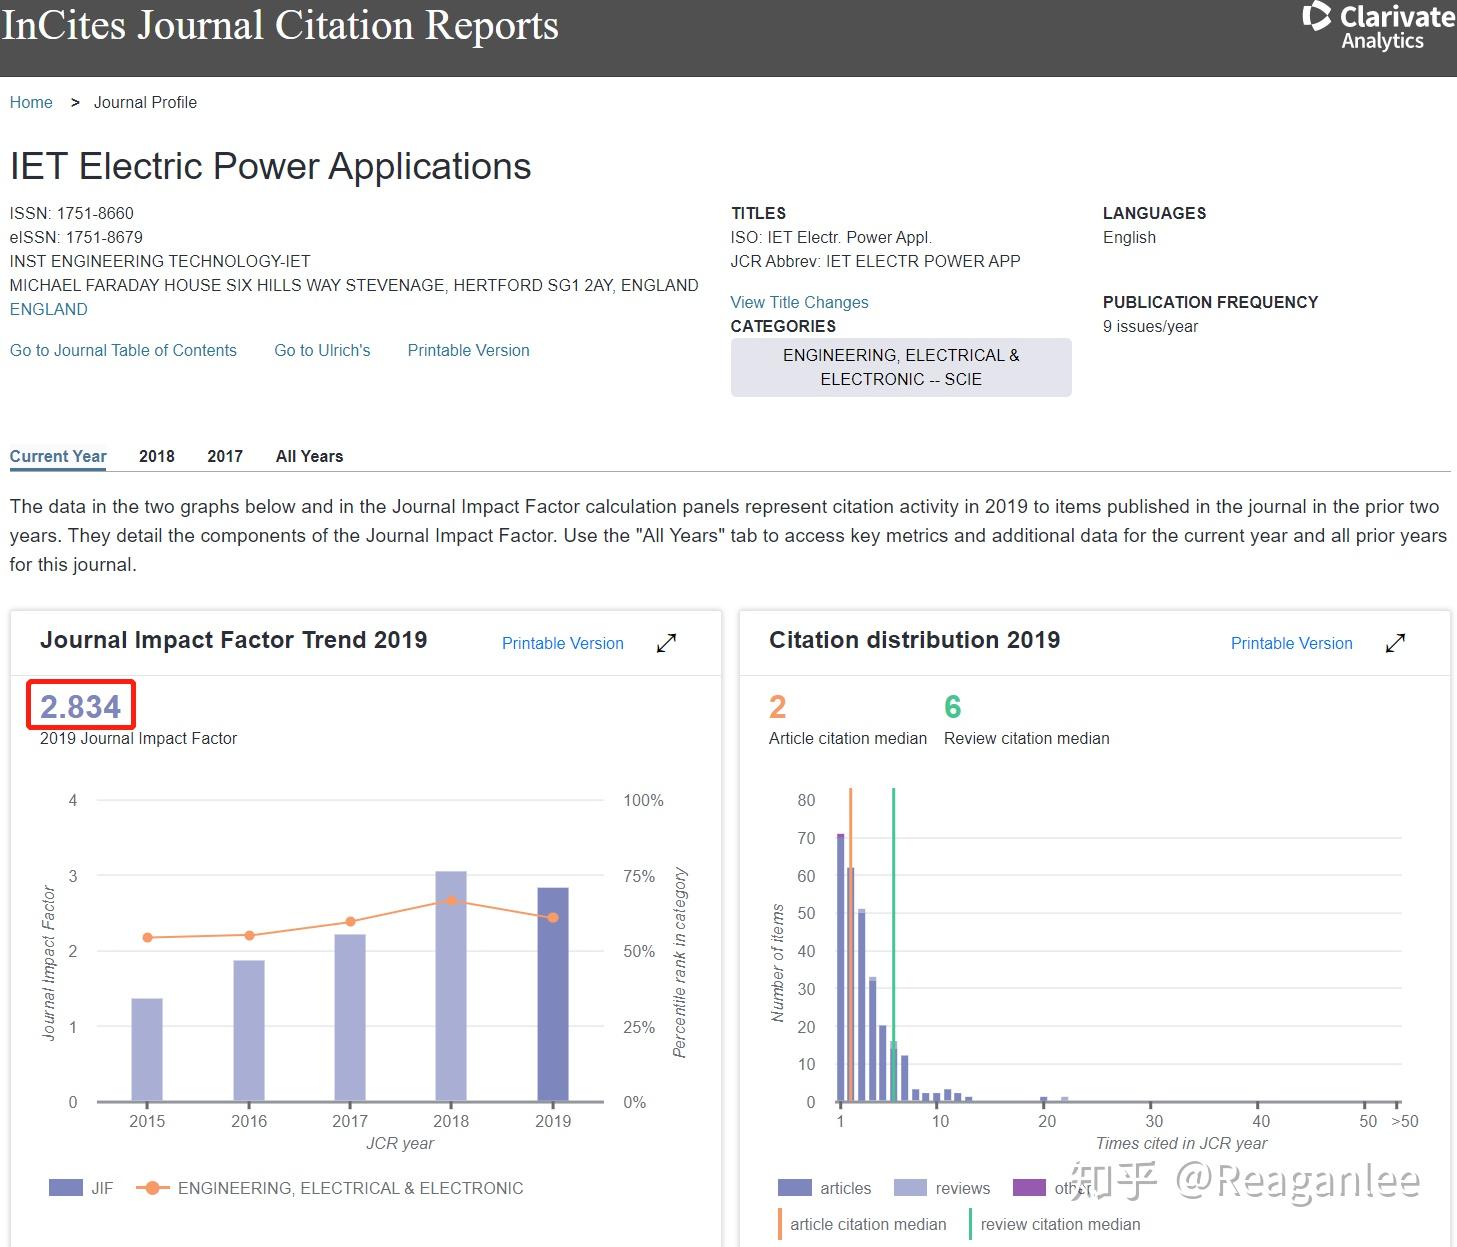Switch to the 2018 tab
Viewport: 1457px width, 1247px height.
(157, 456)
